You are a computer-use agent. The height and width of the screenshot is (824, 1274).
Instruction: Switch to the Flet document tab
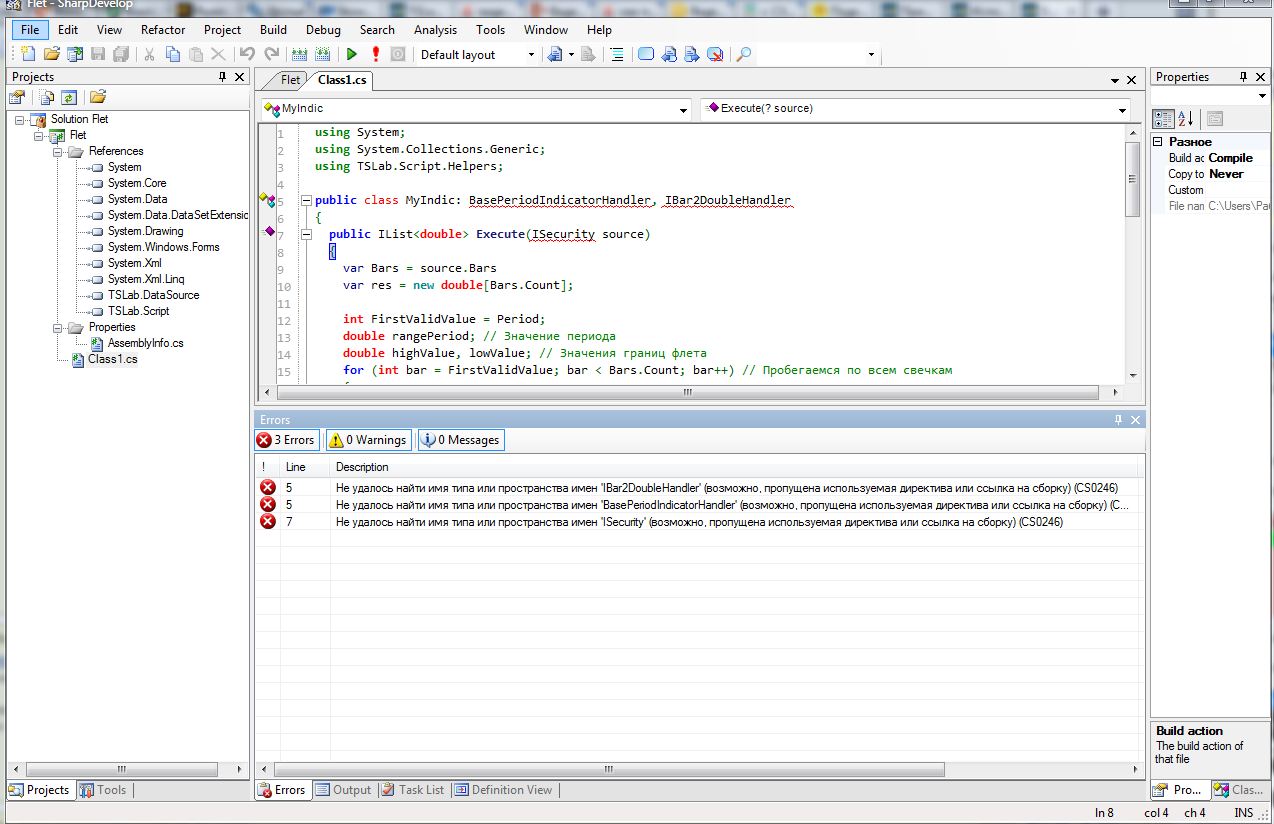pos(290,80)
